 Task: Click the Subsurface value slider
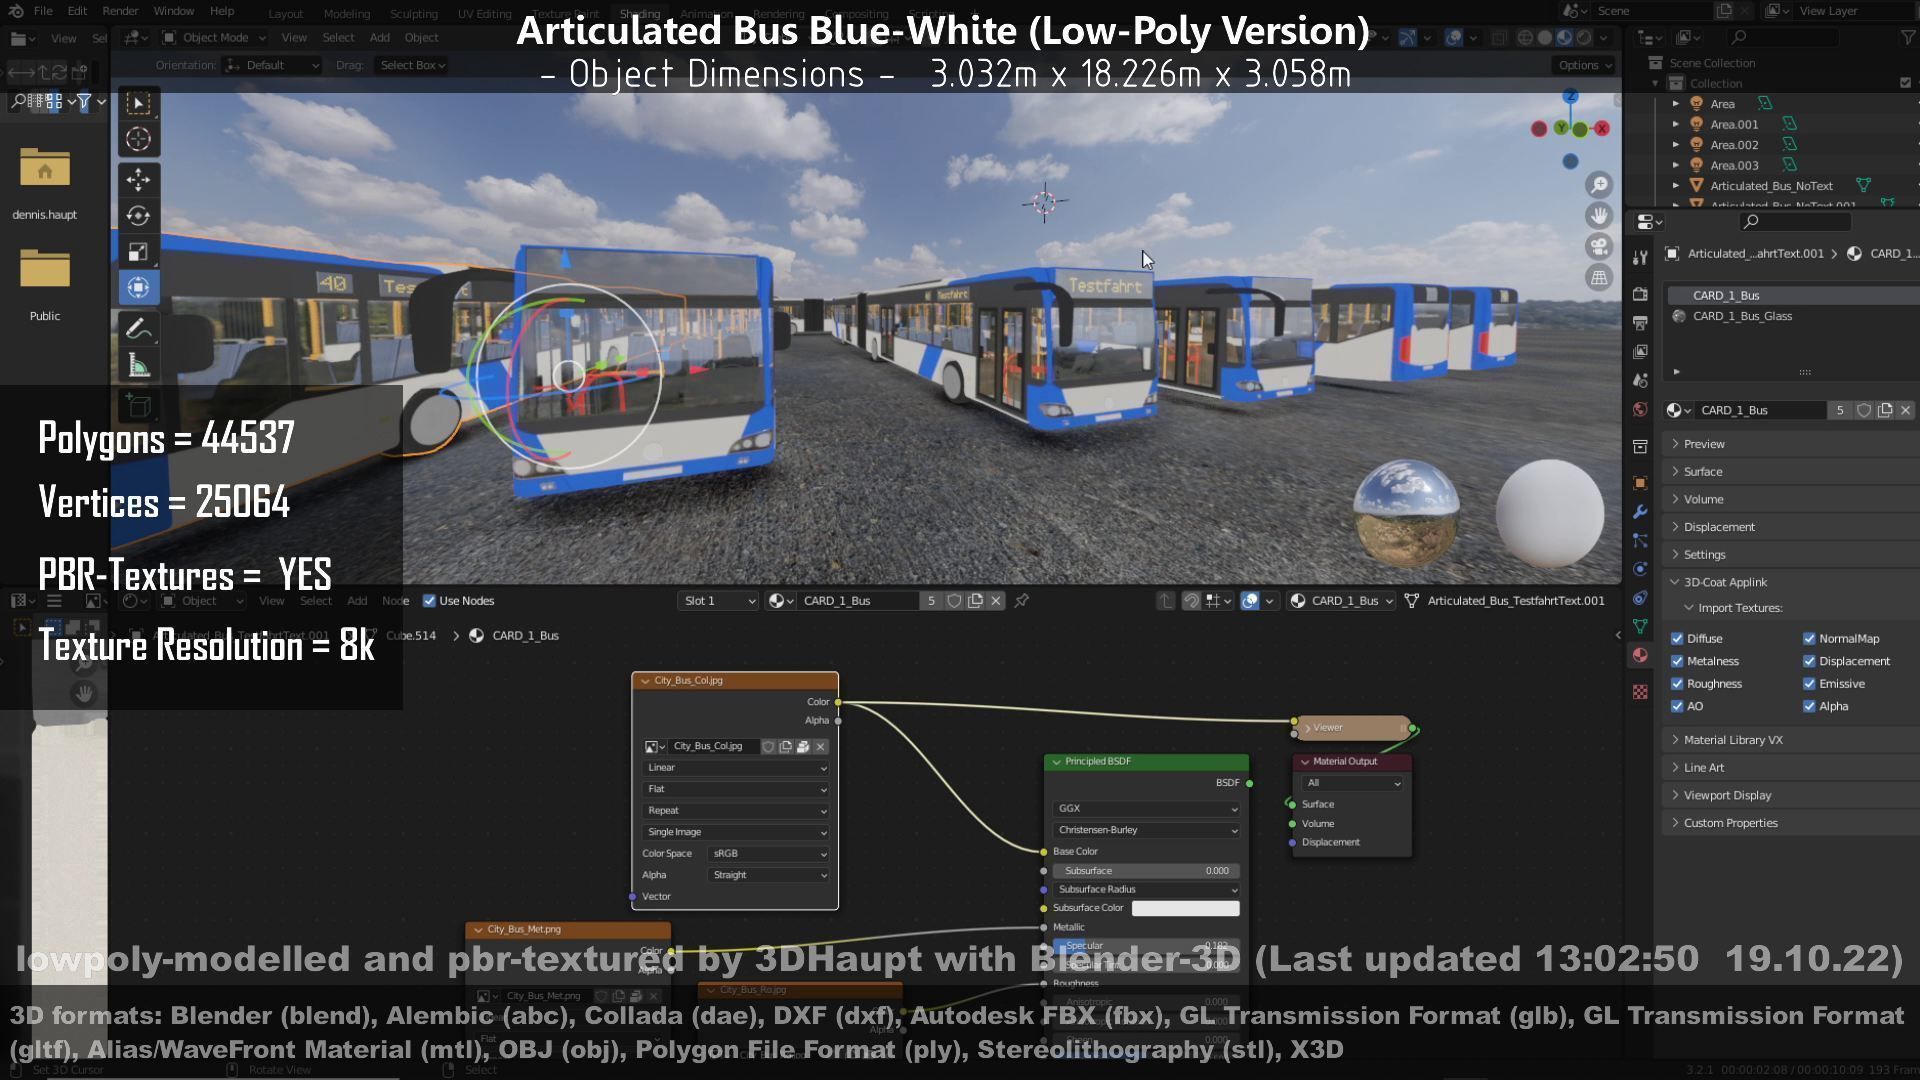point(1146,871)
